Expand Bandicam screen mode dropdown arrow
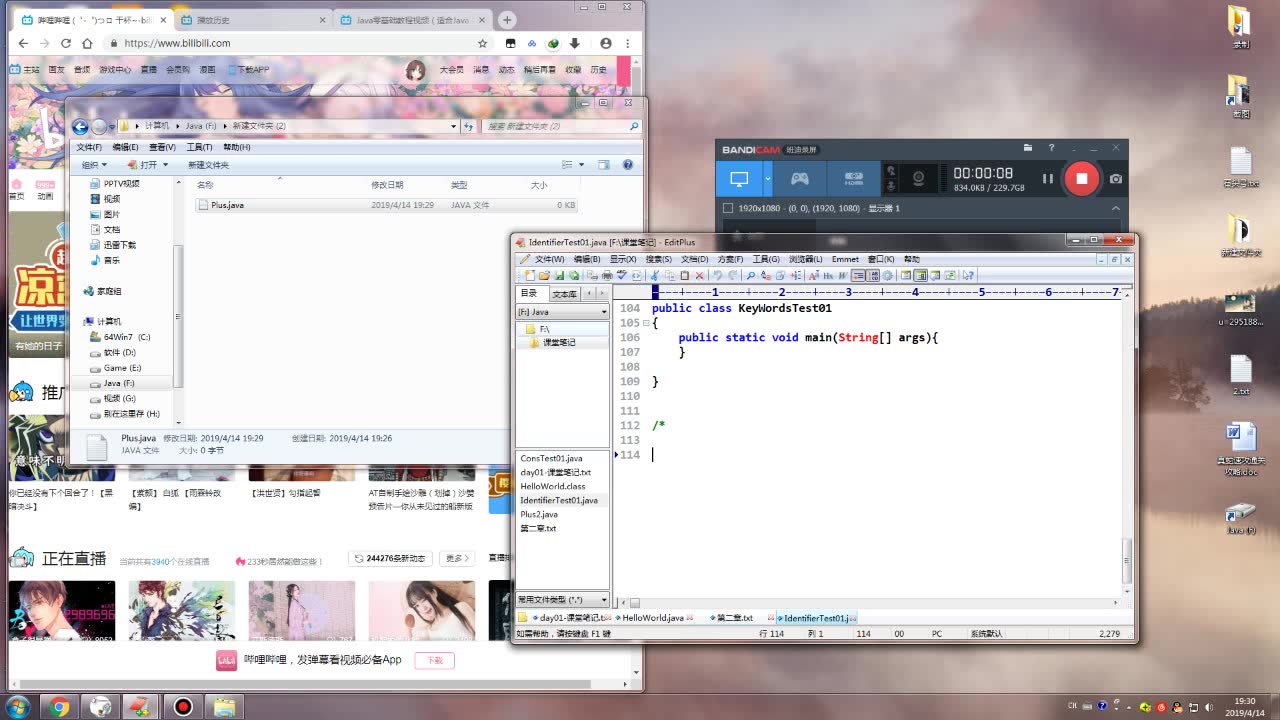 pos(768,178)
